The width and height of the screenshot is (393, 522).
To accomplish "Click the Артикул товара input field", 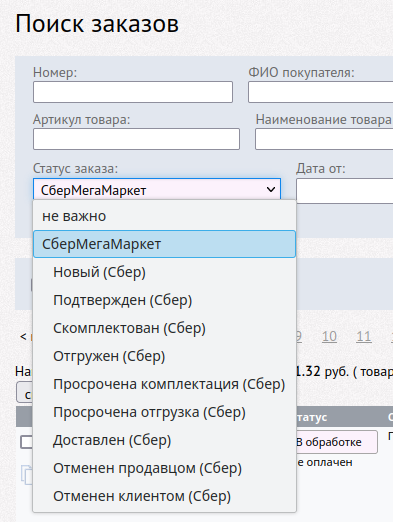I will 136,139.
